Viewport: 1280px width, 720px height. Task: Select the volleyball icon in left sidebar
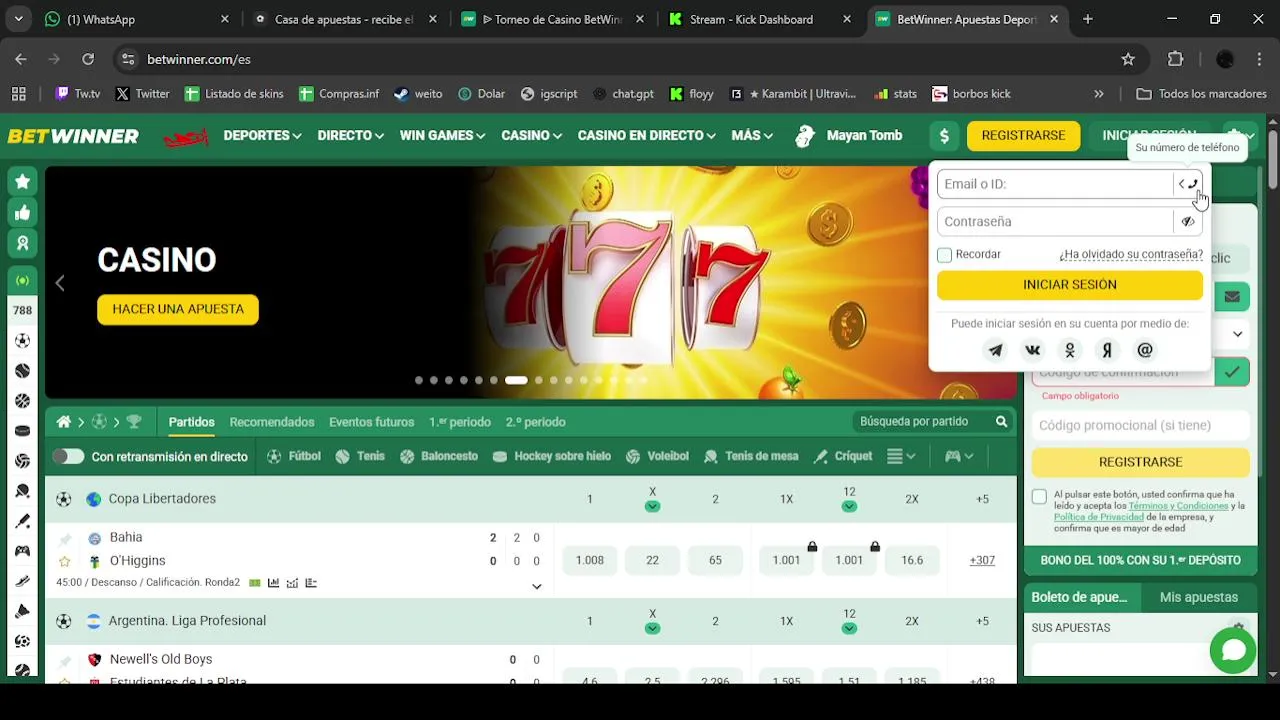pos(22,461)
